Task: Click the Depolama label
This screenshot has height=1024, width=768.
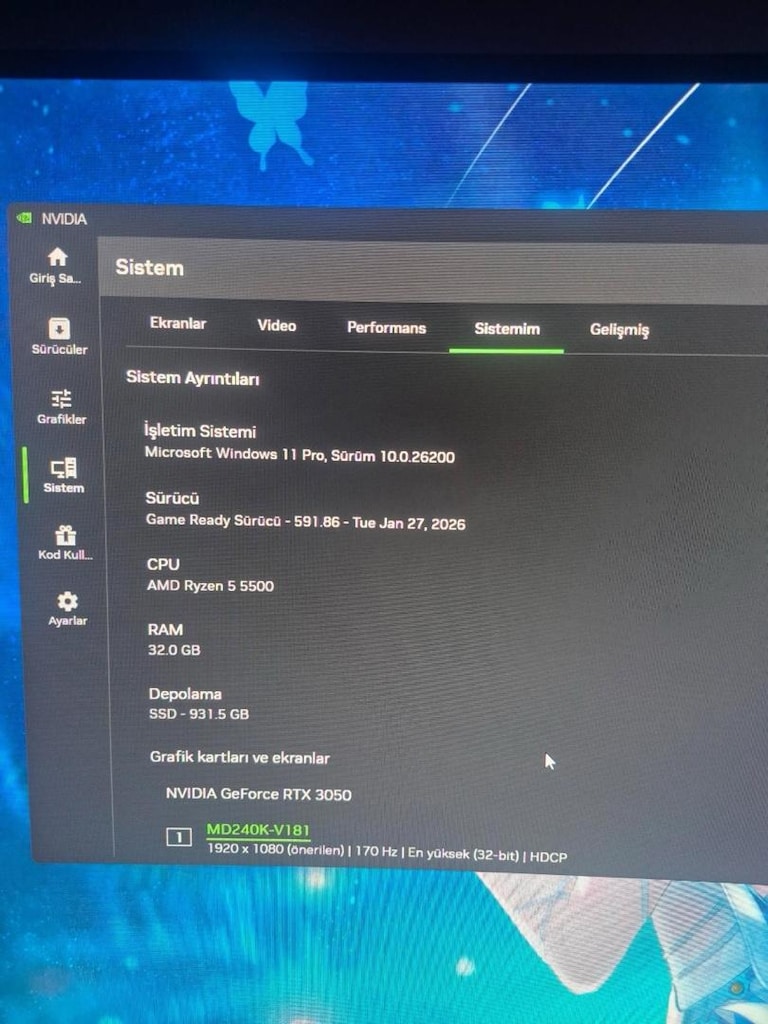Action: tap(185, 694)
